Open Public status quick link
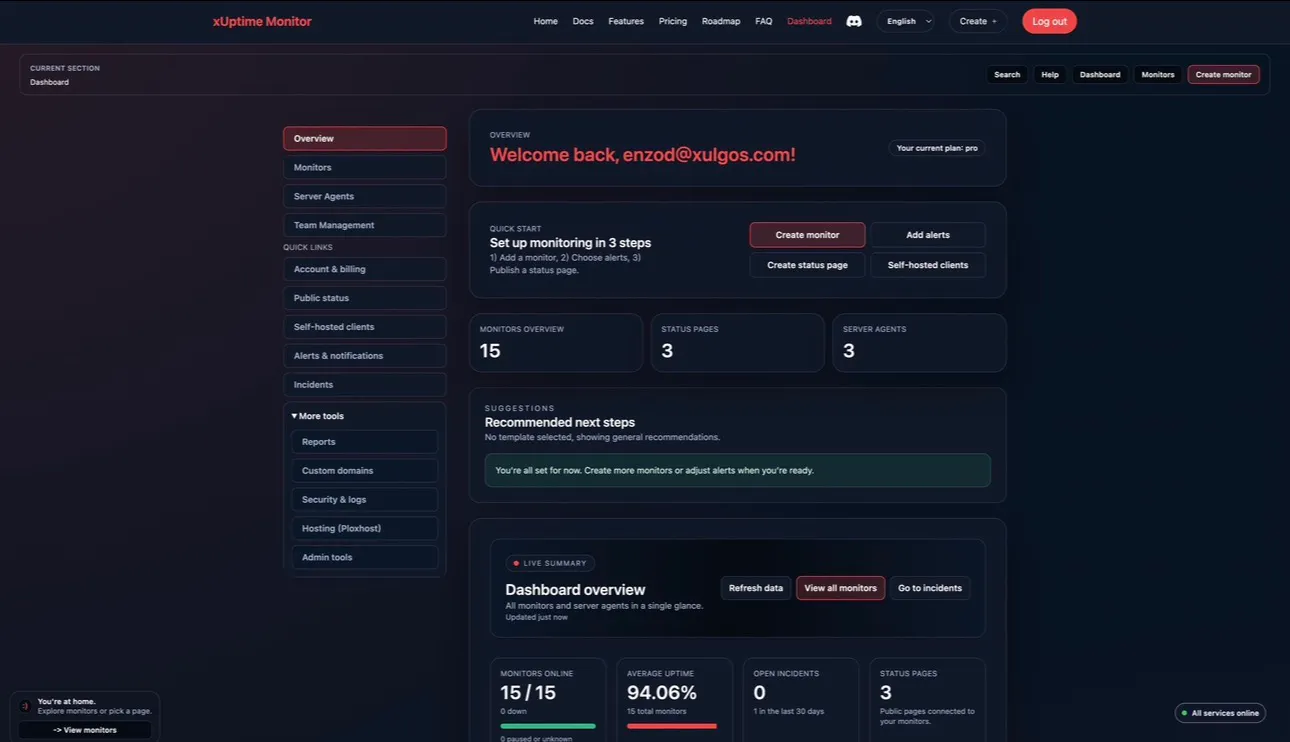 [365, 298]
